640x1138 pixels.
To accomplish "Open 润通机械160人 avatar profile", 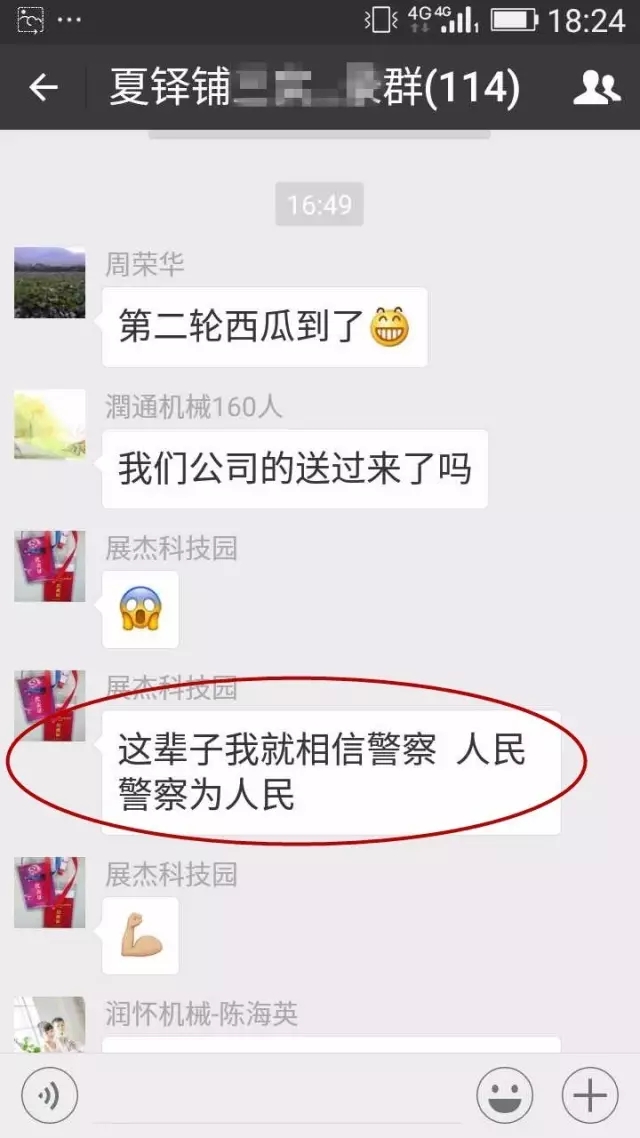I will pos(49,424).
